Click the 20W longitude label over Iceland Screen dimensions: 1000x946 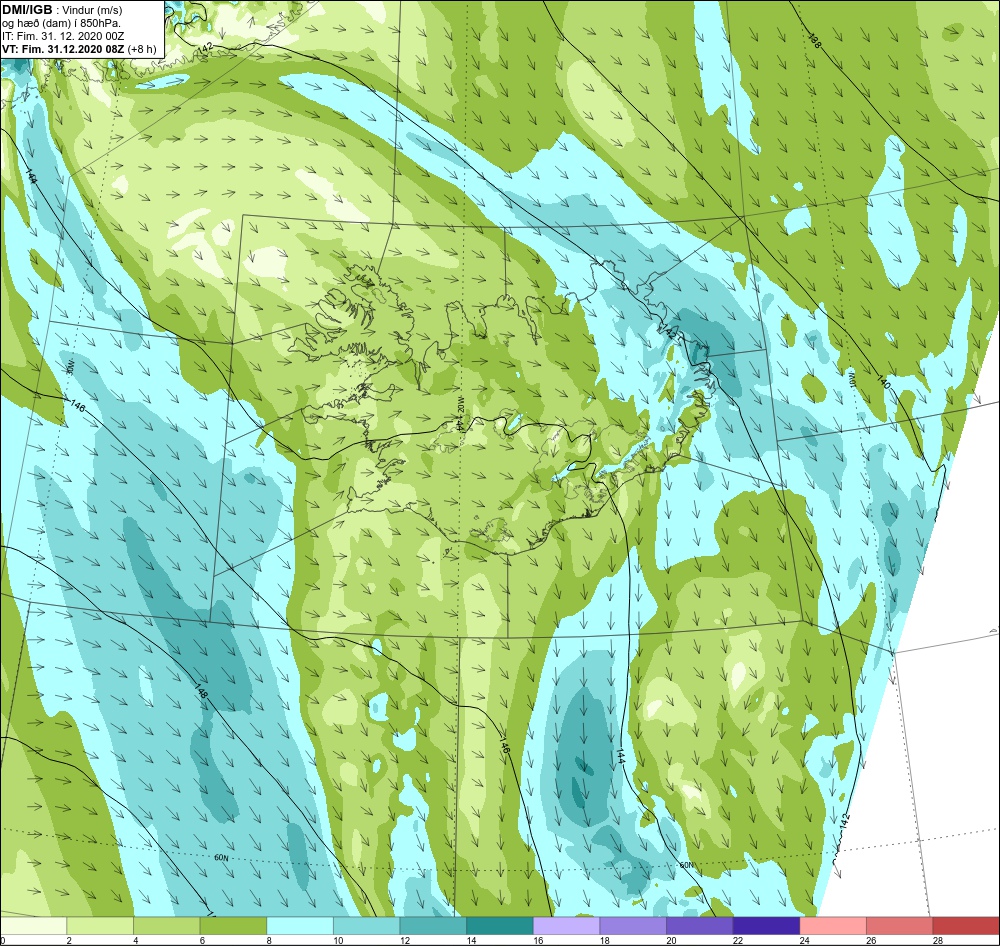click(x=460, y=404)
